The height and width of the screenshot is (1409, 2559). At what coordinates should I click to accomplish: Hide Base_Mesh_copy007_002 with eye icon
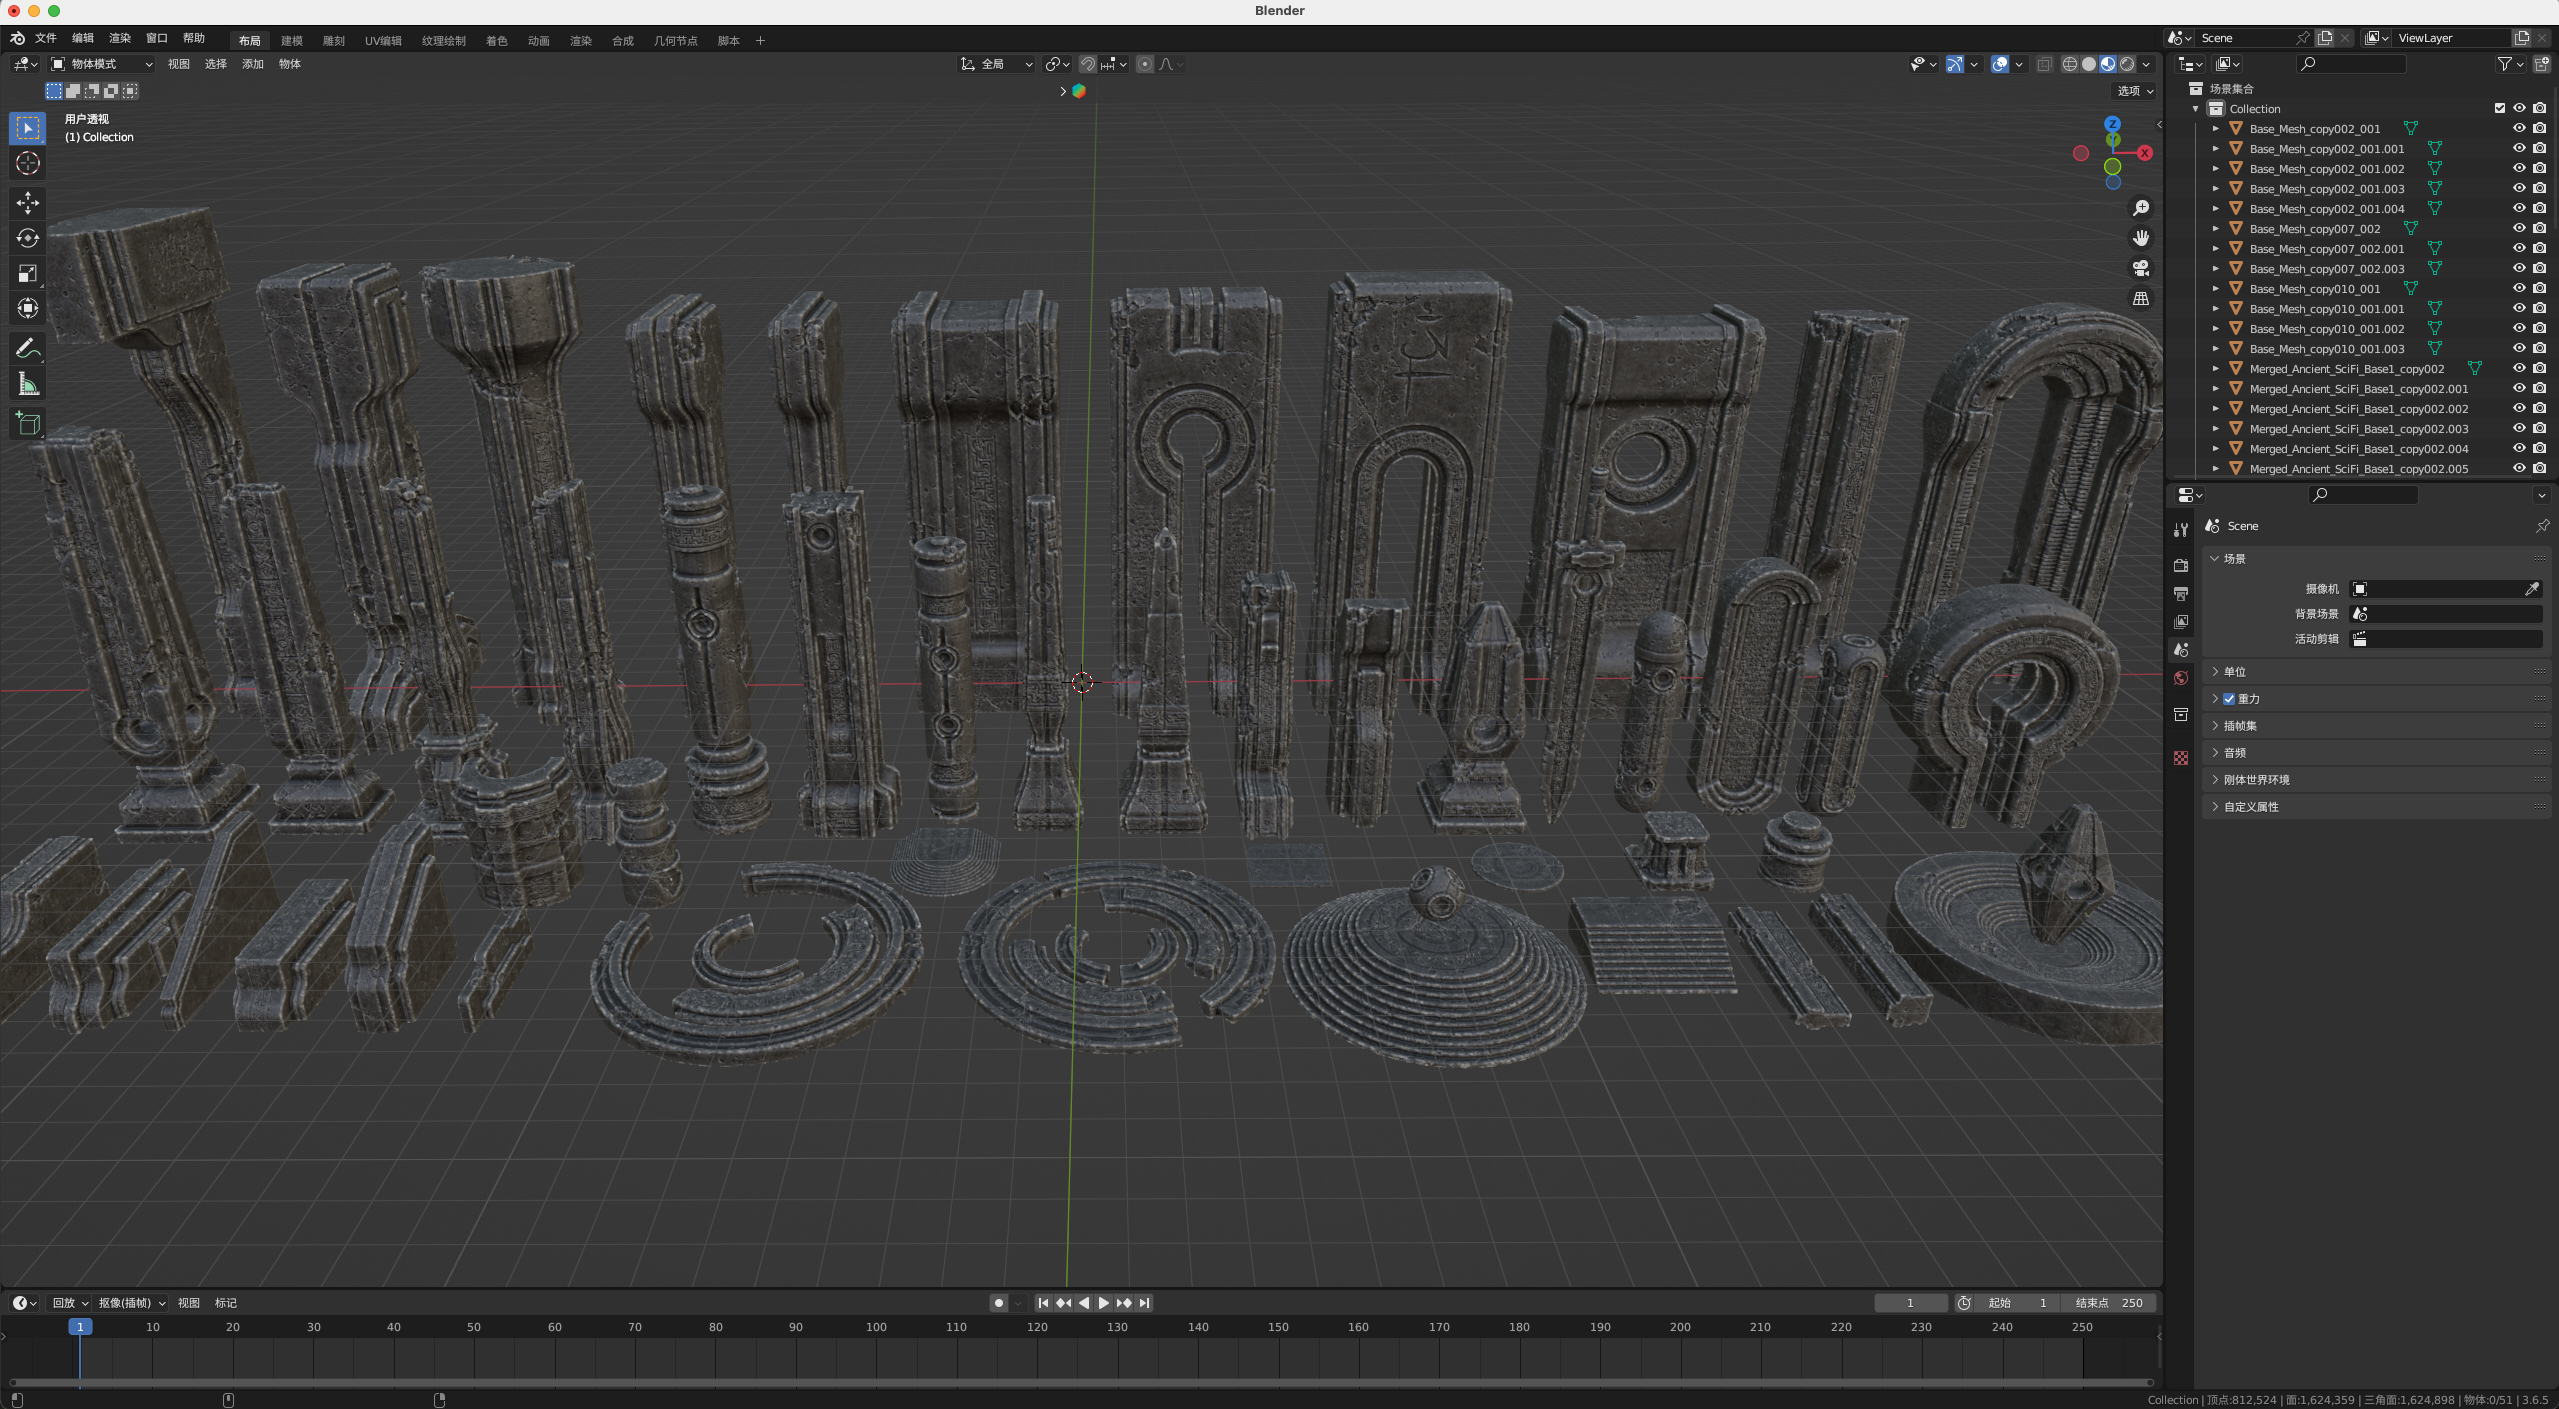pyautogui.click(x=2519, y=228)
